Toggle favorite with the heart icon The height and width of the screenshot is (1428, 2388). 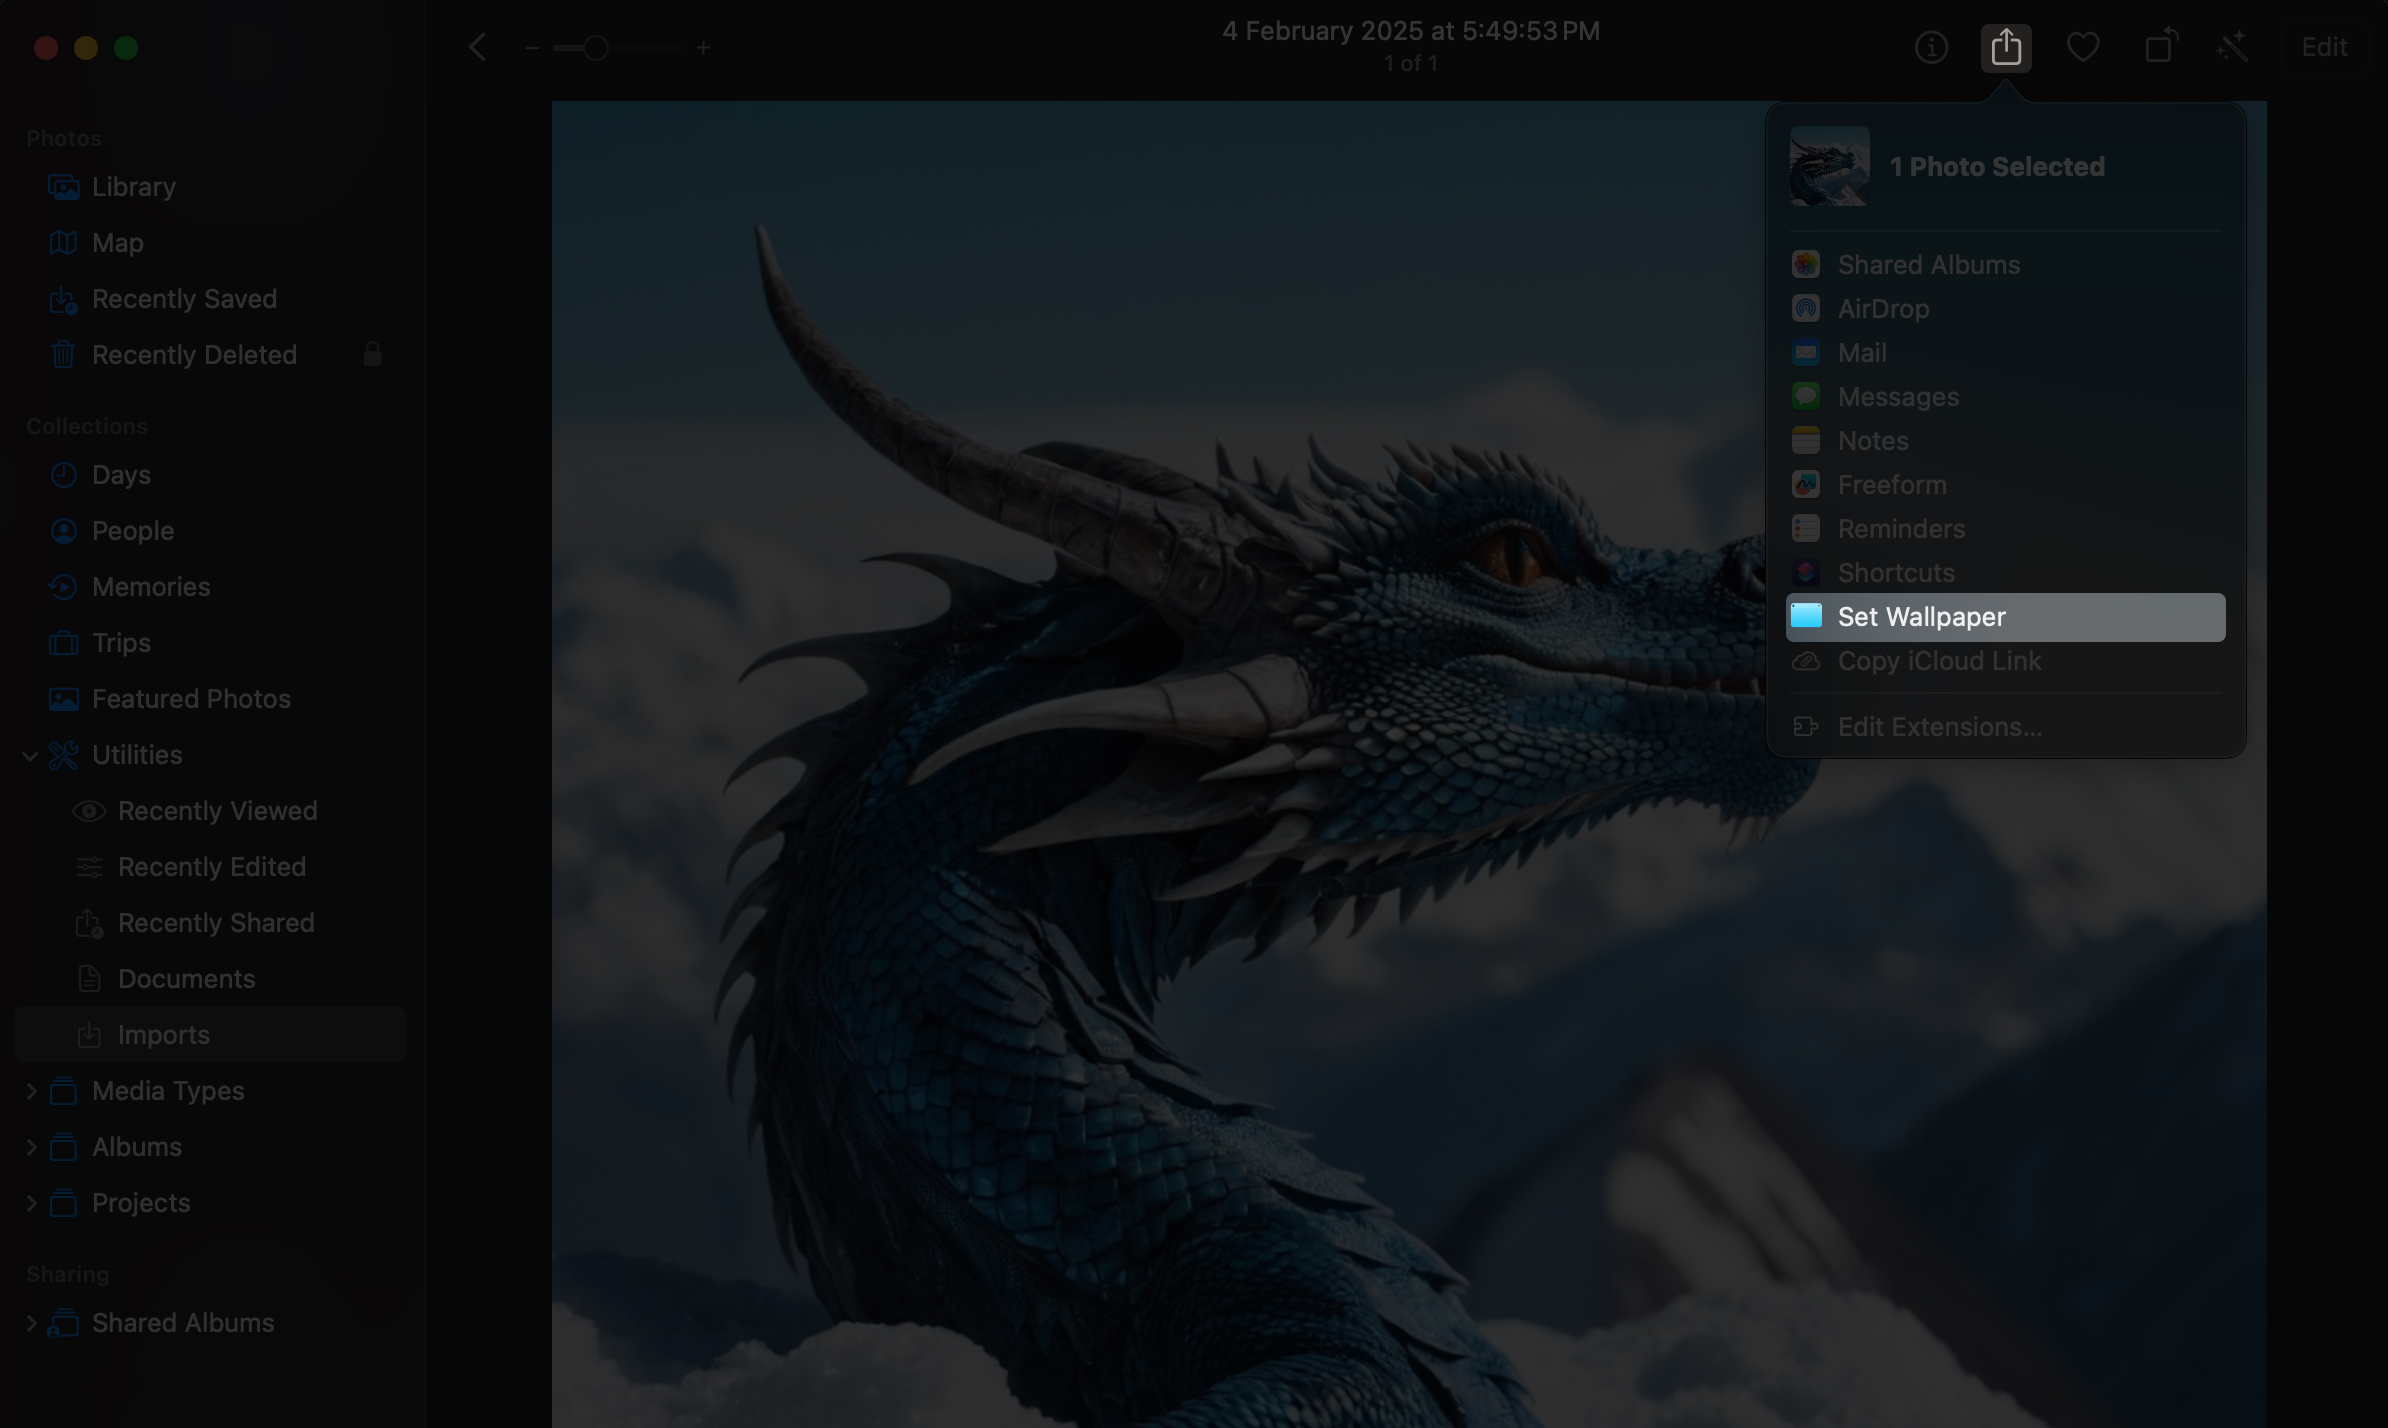click(2083, 47)
